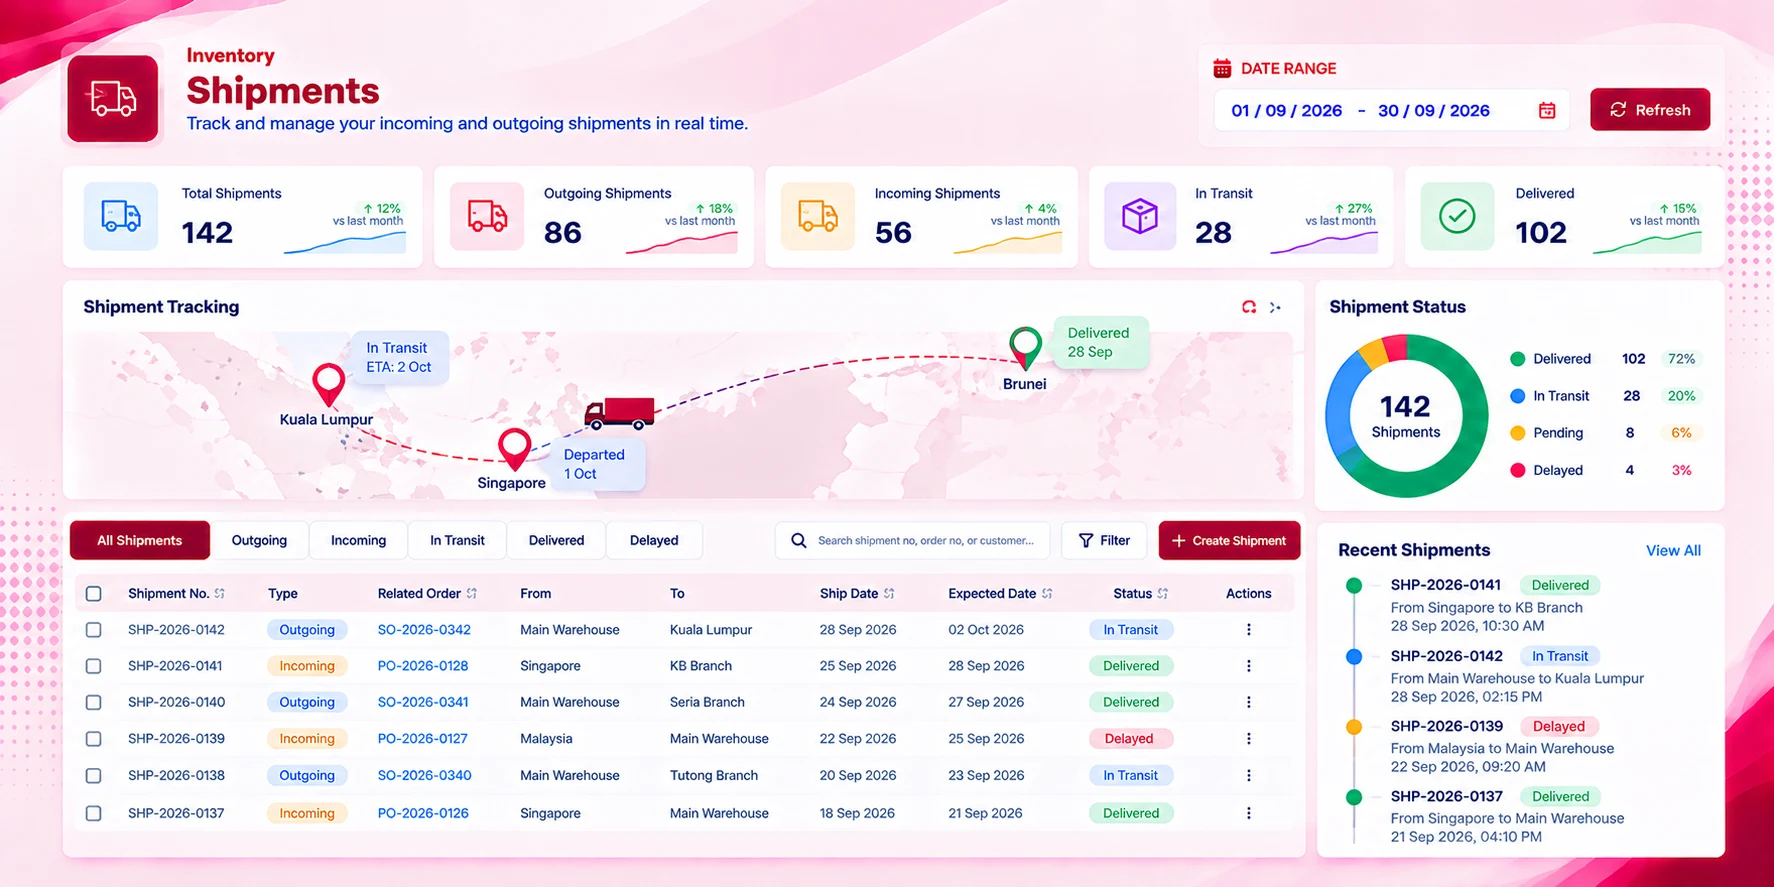The height and width of the screenshot is (887, 1774).
Task: Click the yellow Pending legend dot
Action: [x=1517, y=433]
